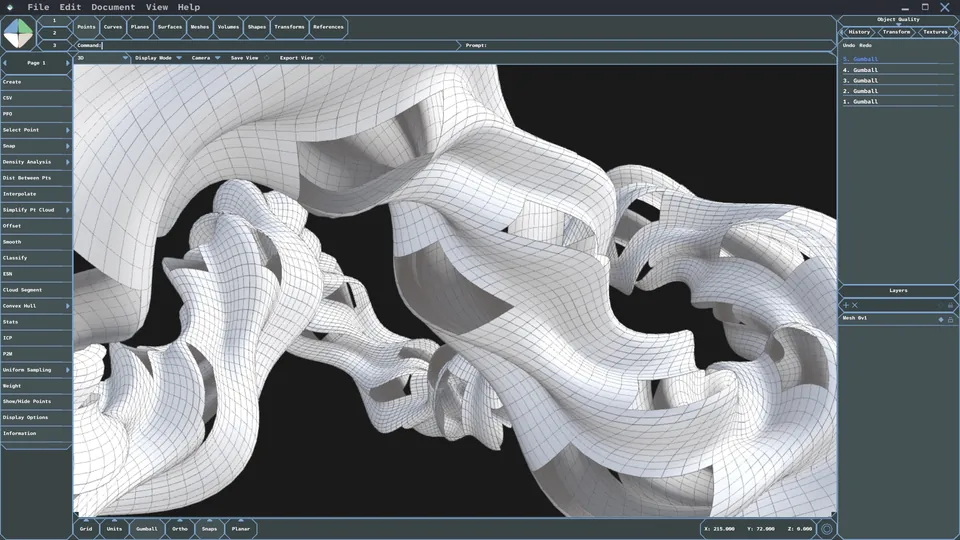
Task: Toggle the Units option
Action: [114, 528]
